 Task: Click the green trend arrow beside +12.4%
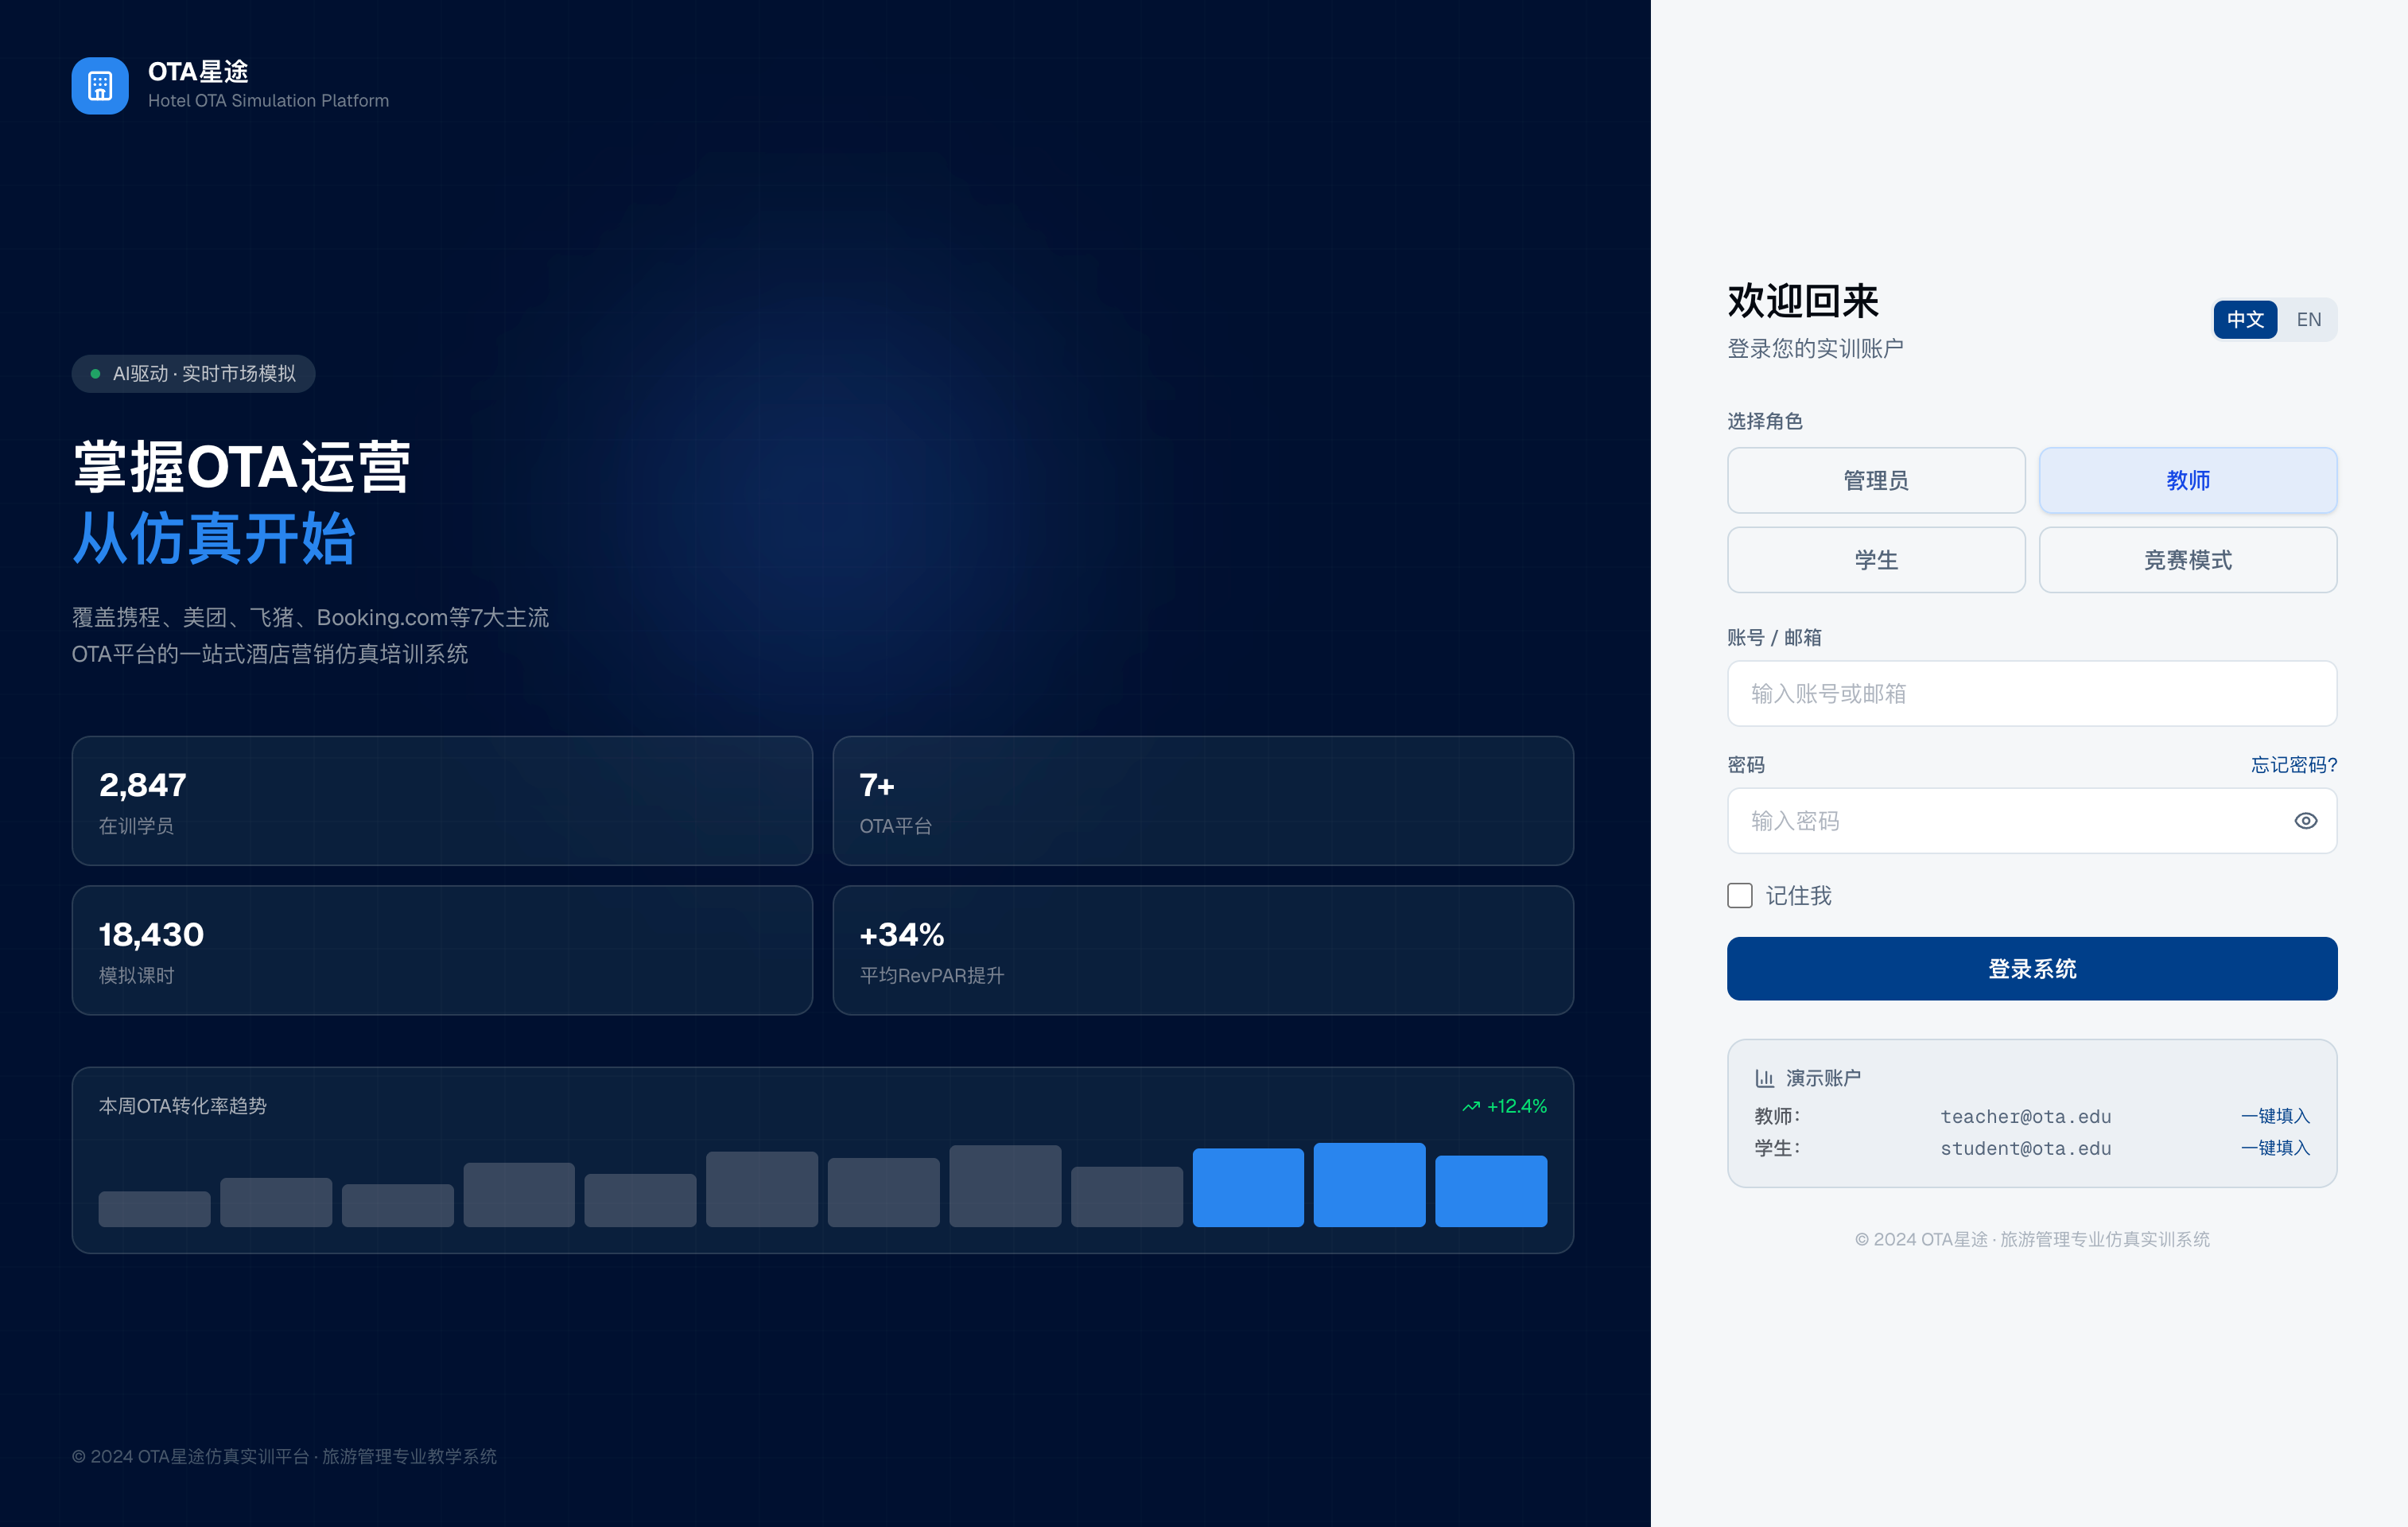point(1471,1106)
